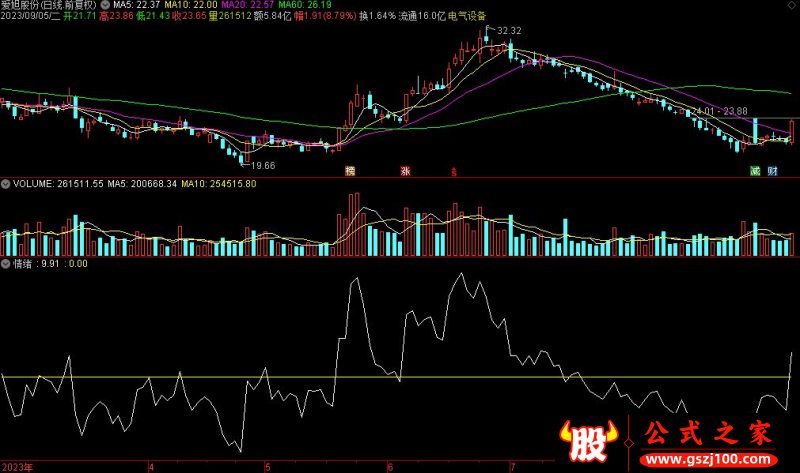
Task: Click the blue 财 marker icon
Action: point(772,171)
